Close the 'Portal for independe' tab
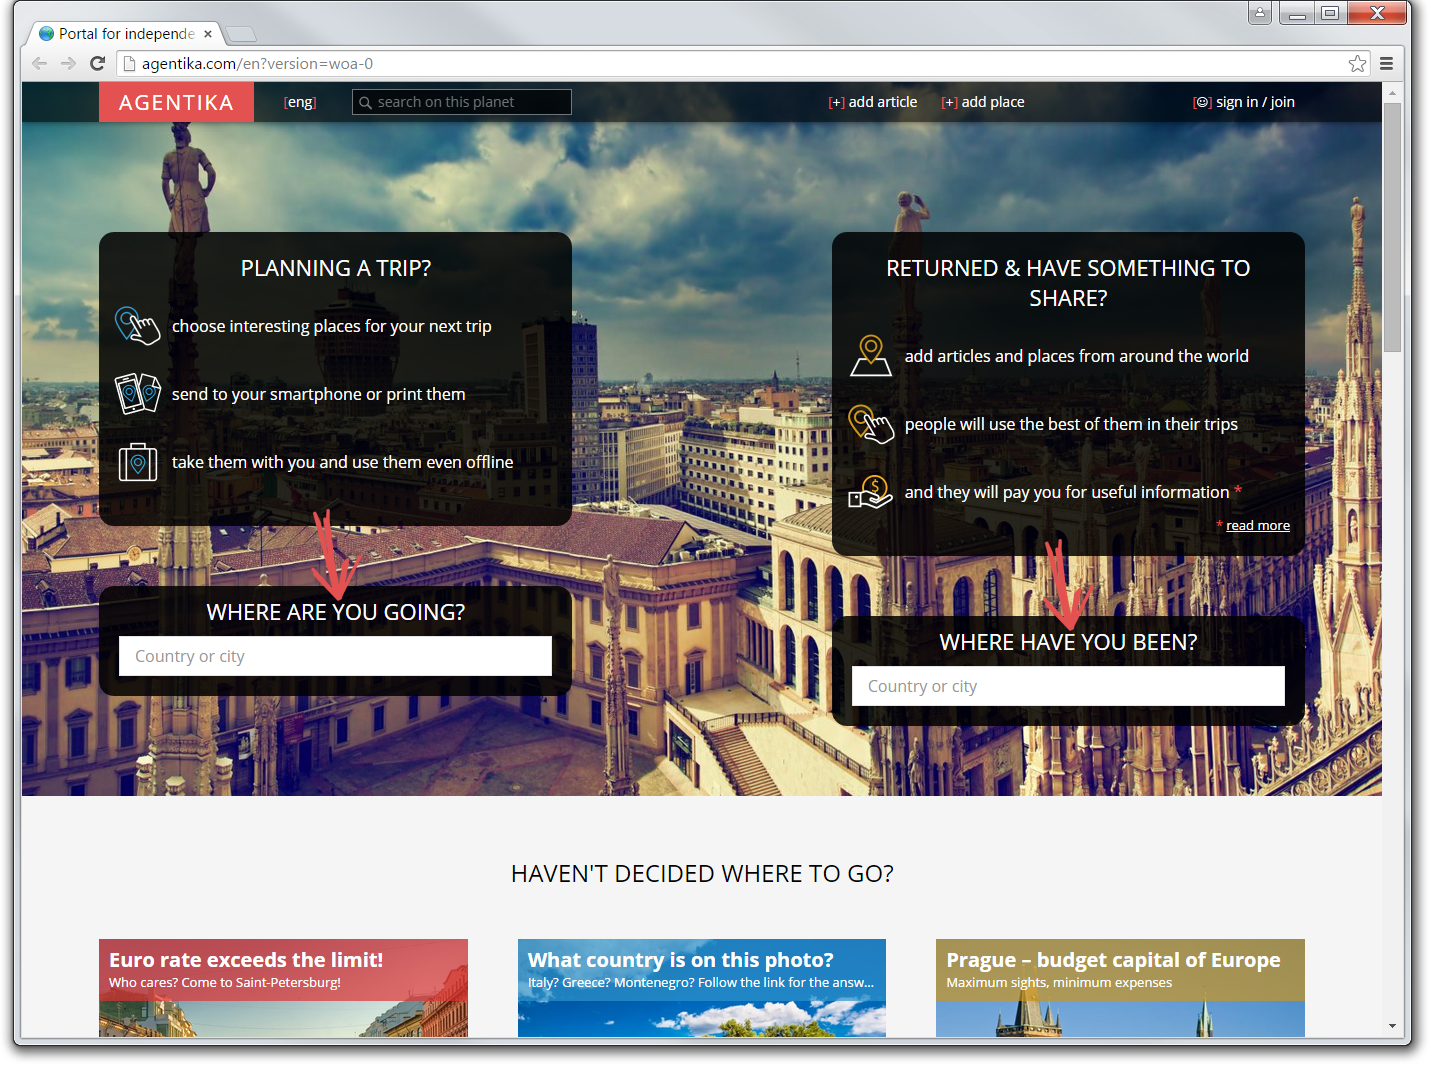Viewport: 1430px width, 1065px height. pyautogui.click(x=208, y=34)
